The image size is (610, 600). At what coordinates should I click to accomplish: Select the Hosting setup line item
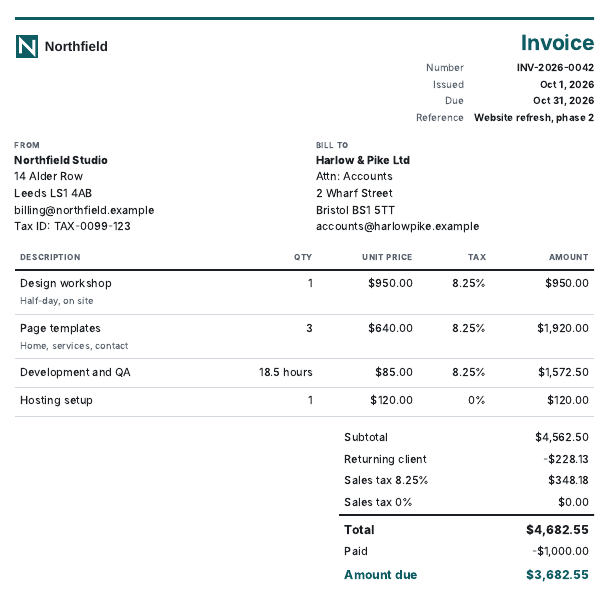(x=56, y=400)
